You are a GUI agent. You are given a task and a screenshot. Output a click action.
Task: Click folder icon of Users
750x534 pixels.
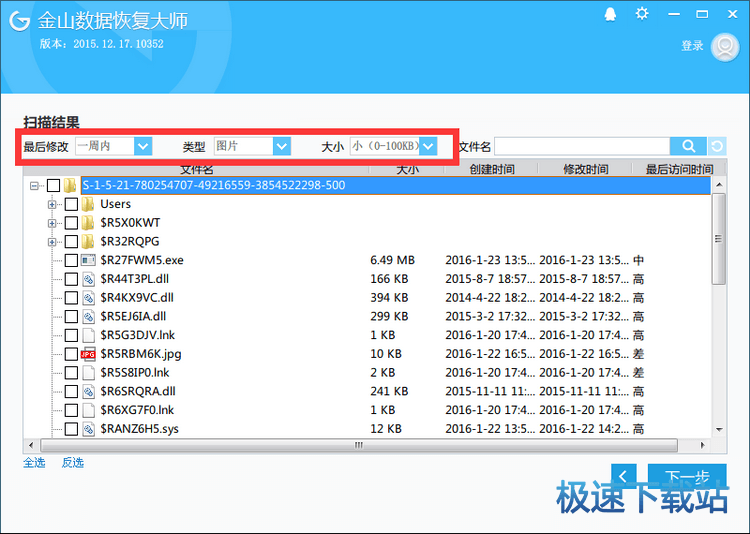point(87,204)
